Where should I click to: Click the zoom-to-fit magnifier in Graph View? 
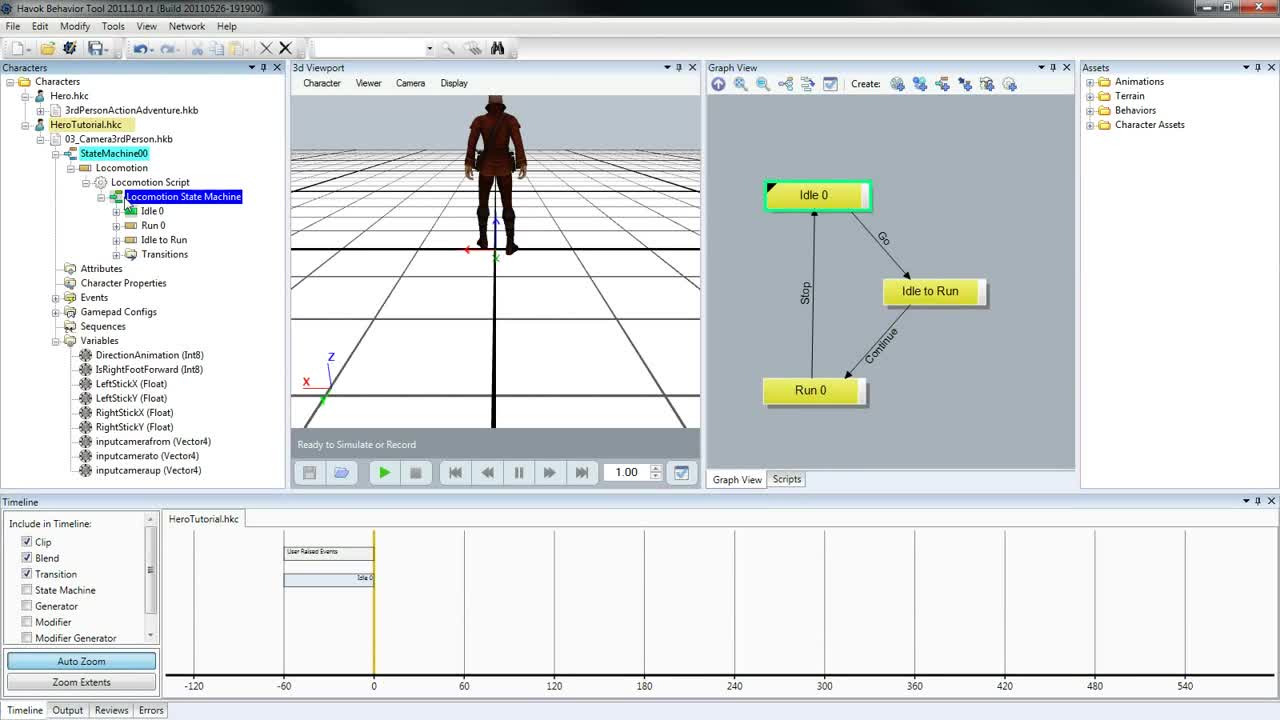tap(741, 84)
